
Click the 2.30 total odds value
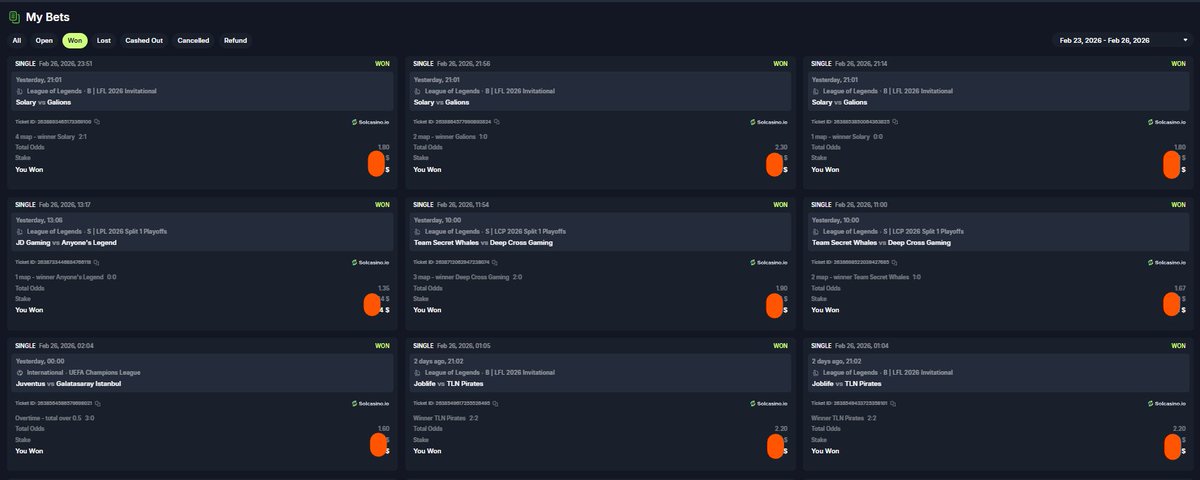click(781, 147)
